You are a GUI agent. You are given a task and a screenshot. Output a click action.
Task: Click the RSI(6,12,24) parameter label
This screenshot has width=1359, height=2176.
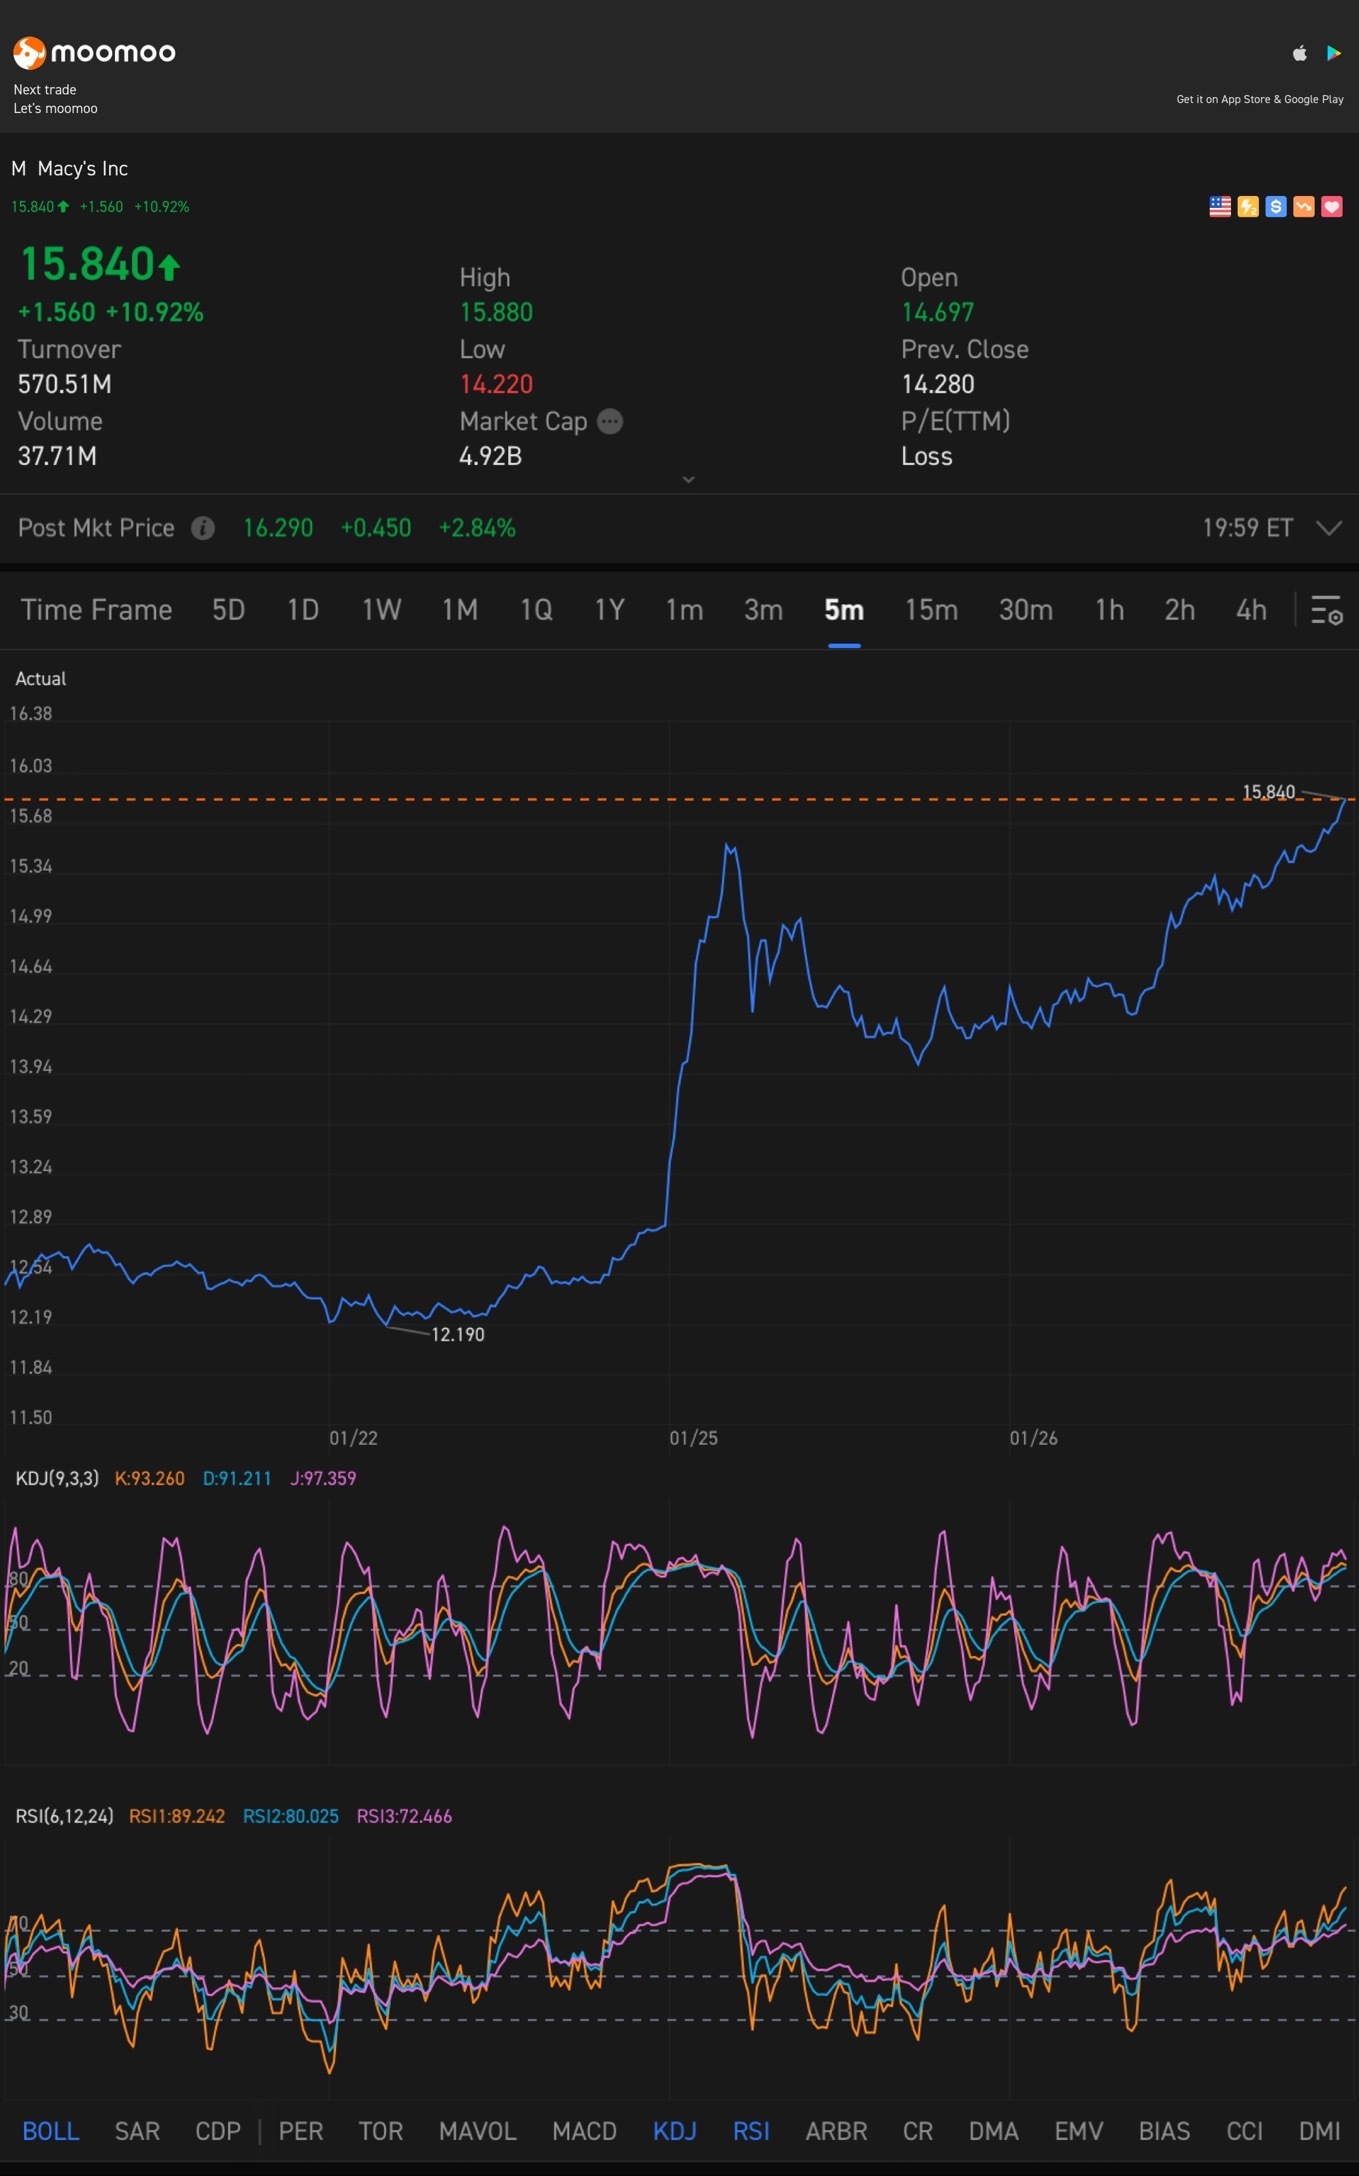tap(64, 1816)
